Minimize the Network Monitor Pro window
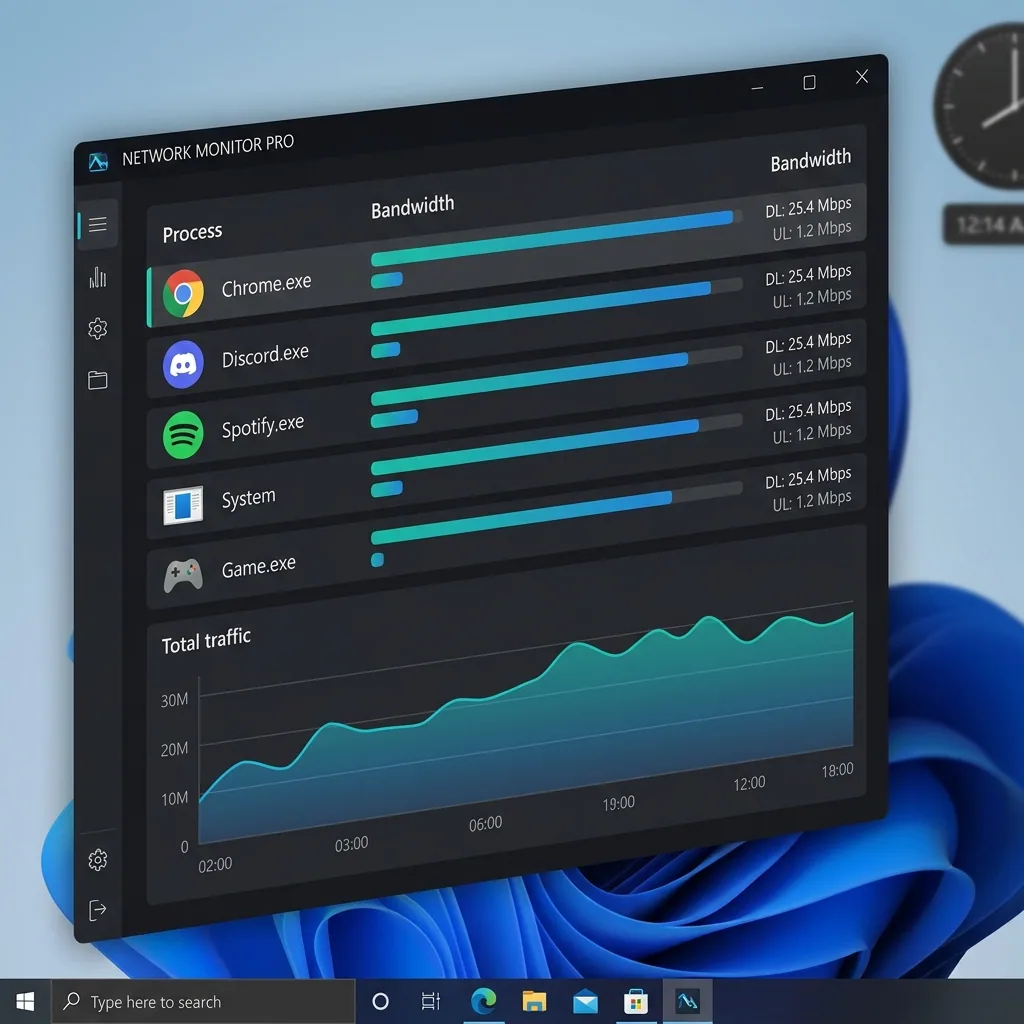The image size is (1024, 1024). [757, 87]
